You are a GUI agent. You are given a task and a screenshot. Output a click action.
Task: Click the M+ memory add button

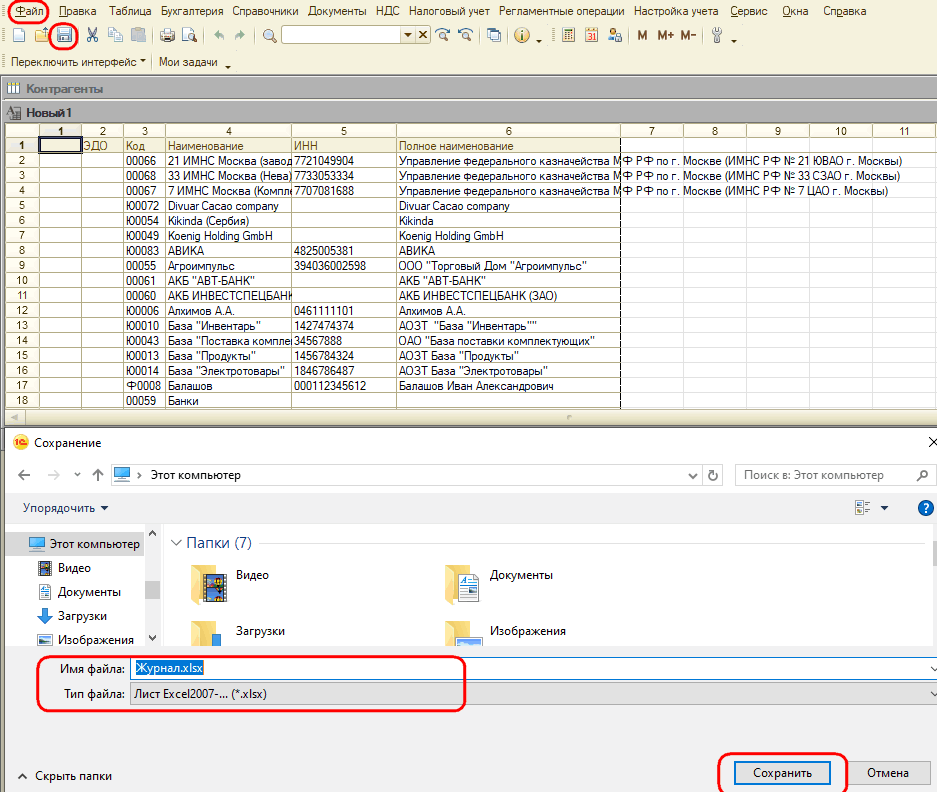click(665, 35)
